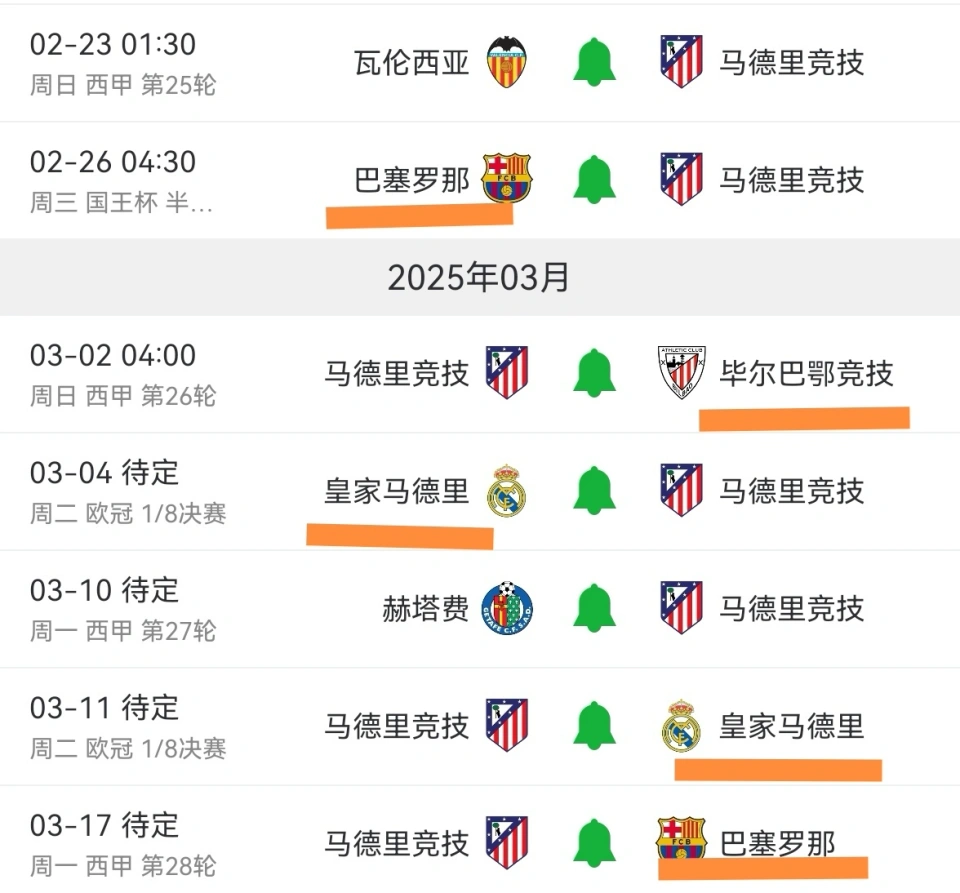
Task: Open team 赫塔费 name link
Action: pos(426,608)
